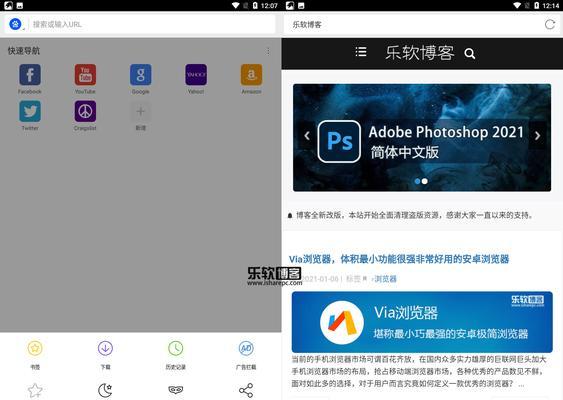The image size is (563, 400).
Task: Open the blog's hamburger list menu
Action: coord(361,52)
